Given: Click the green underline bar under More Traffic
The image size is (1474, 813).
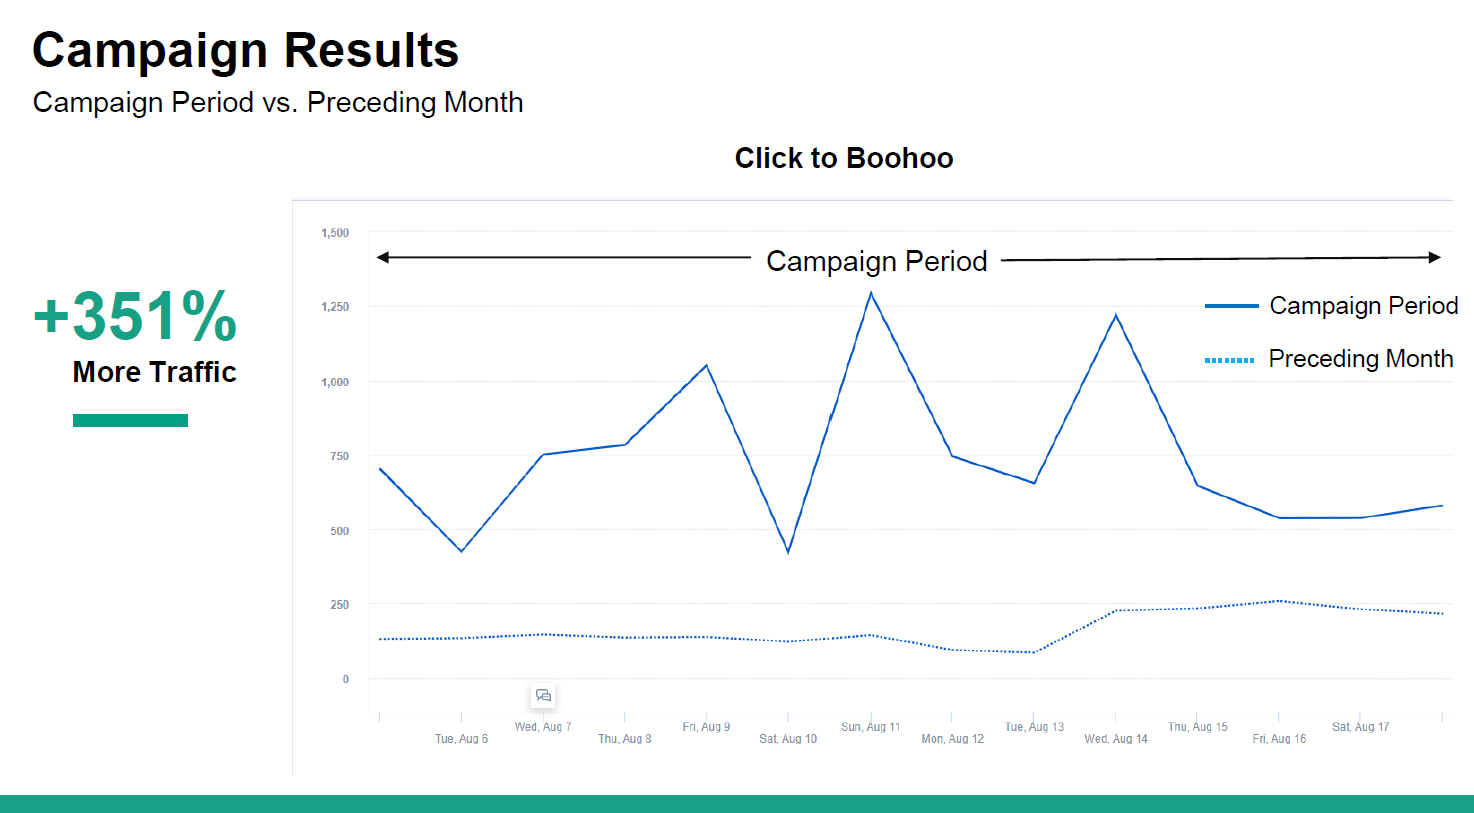Looking at the screenshot, I should coord(130,420).
